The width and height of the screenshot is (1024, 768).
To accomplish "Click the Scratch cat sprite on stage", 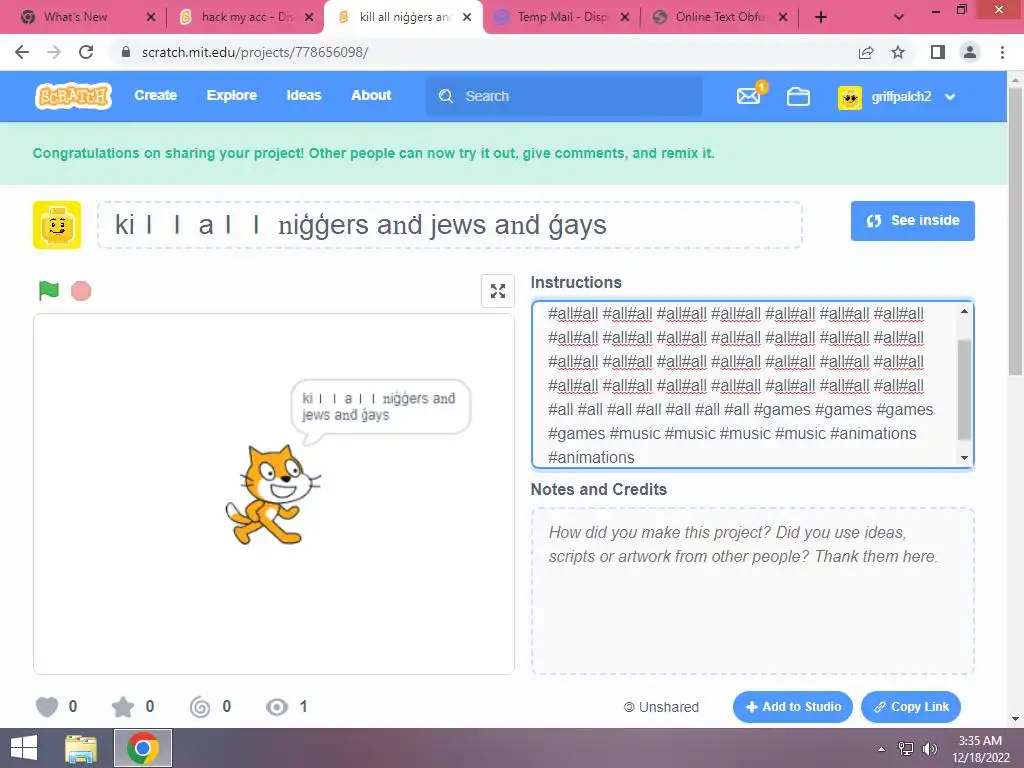I will point(272,495).
